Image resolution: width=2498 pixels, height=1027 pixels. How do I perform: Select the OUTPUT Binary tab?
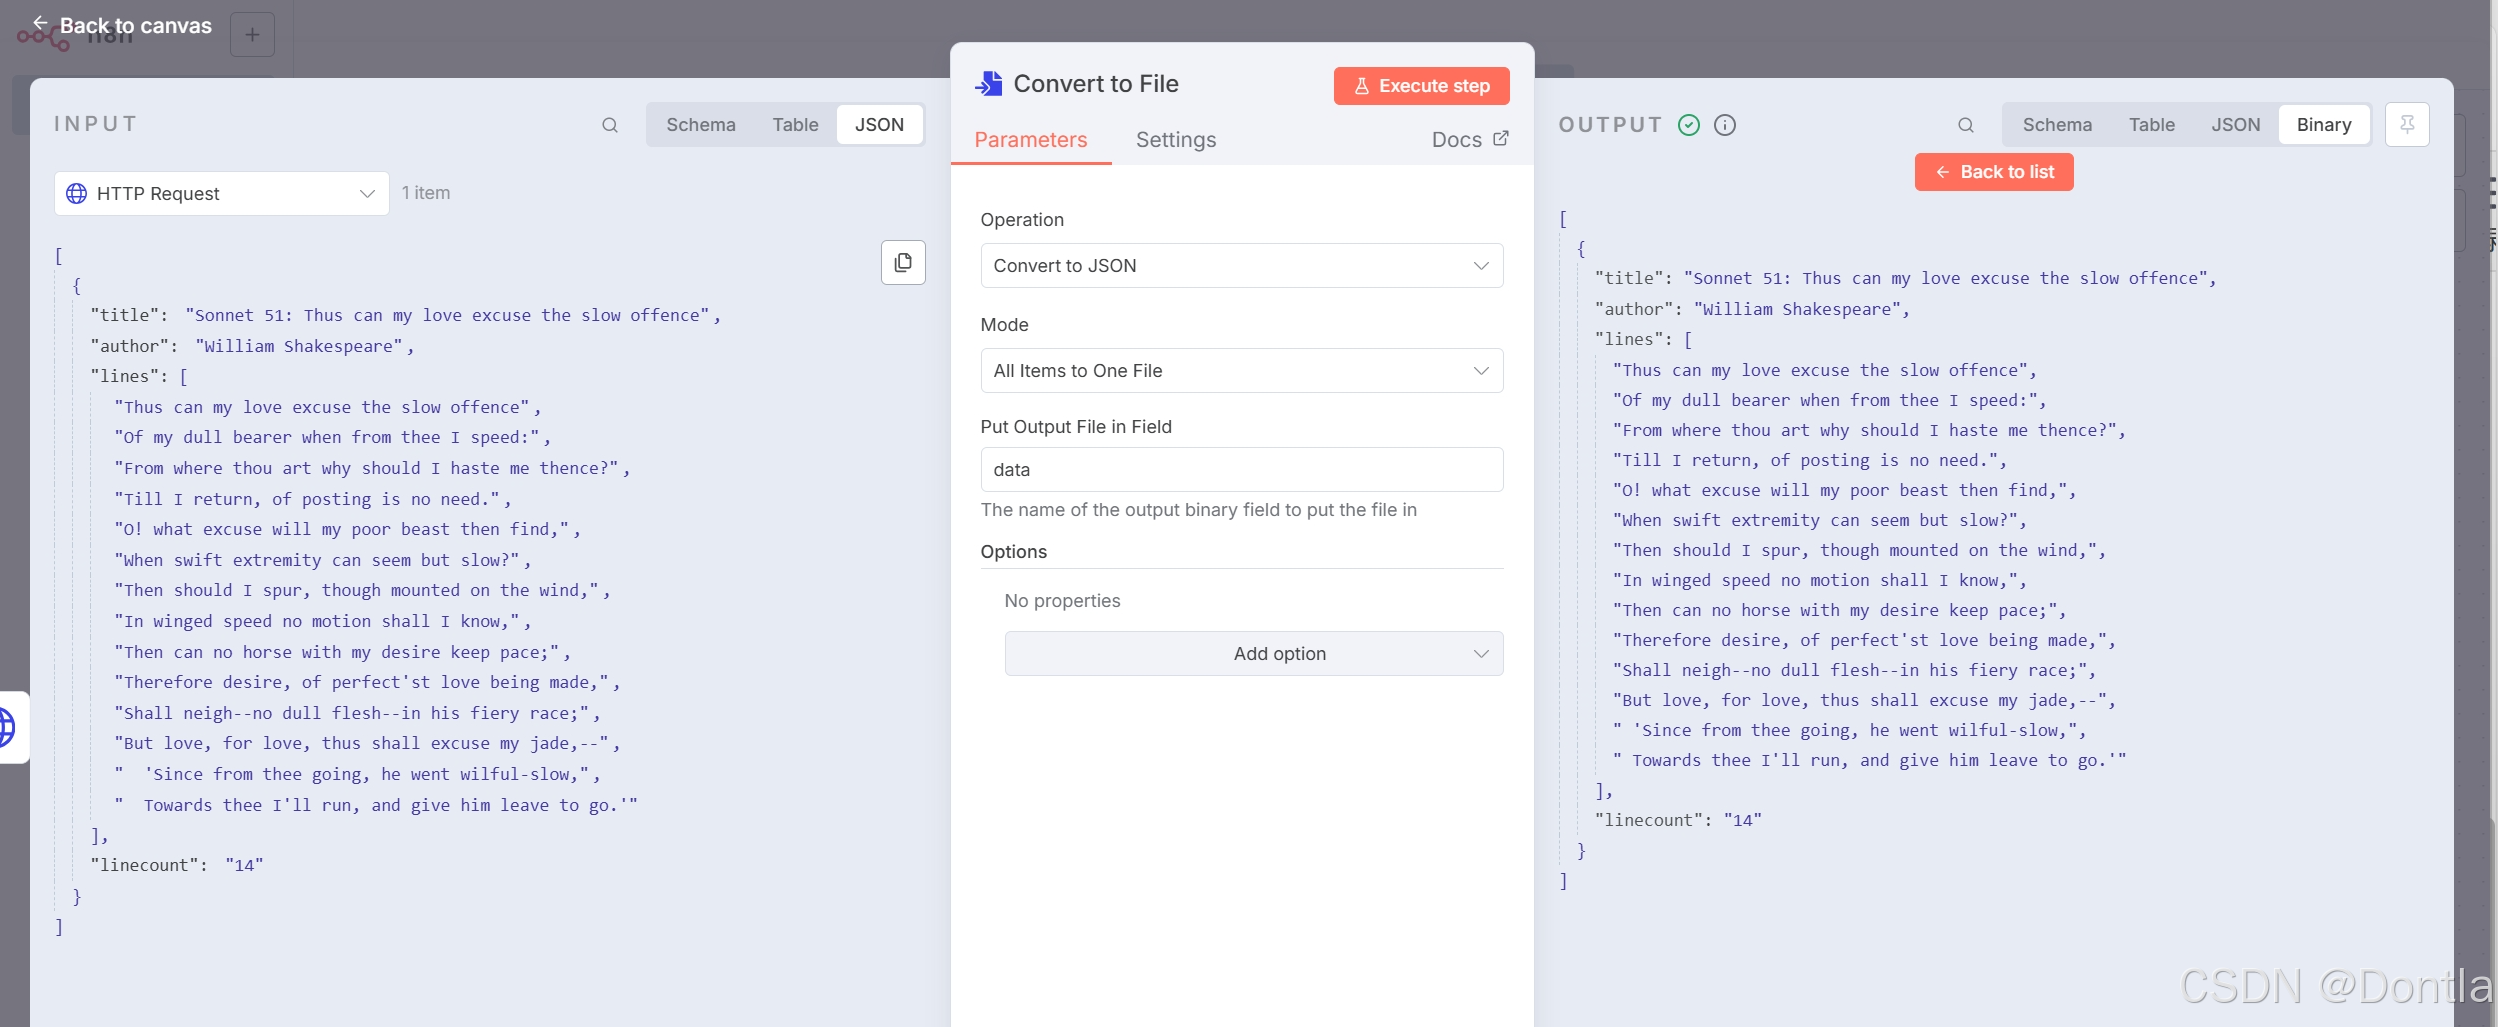coord(2324,125)
